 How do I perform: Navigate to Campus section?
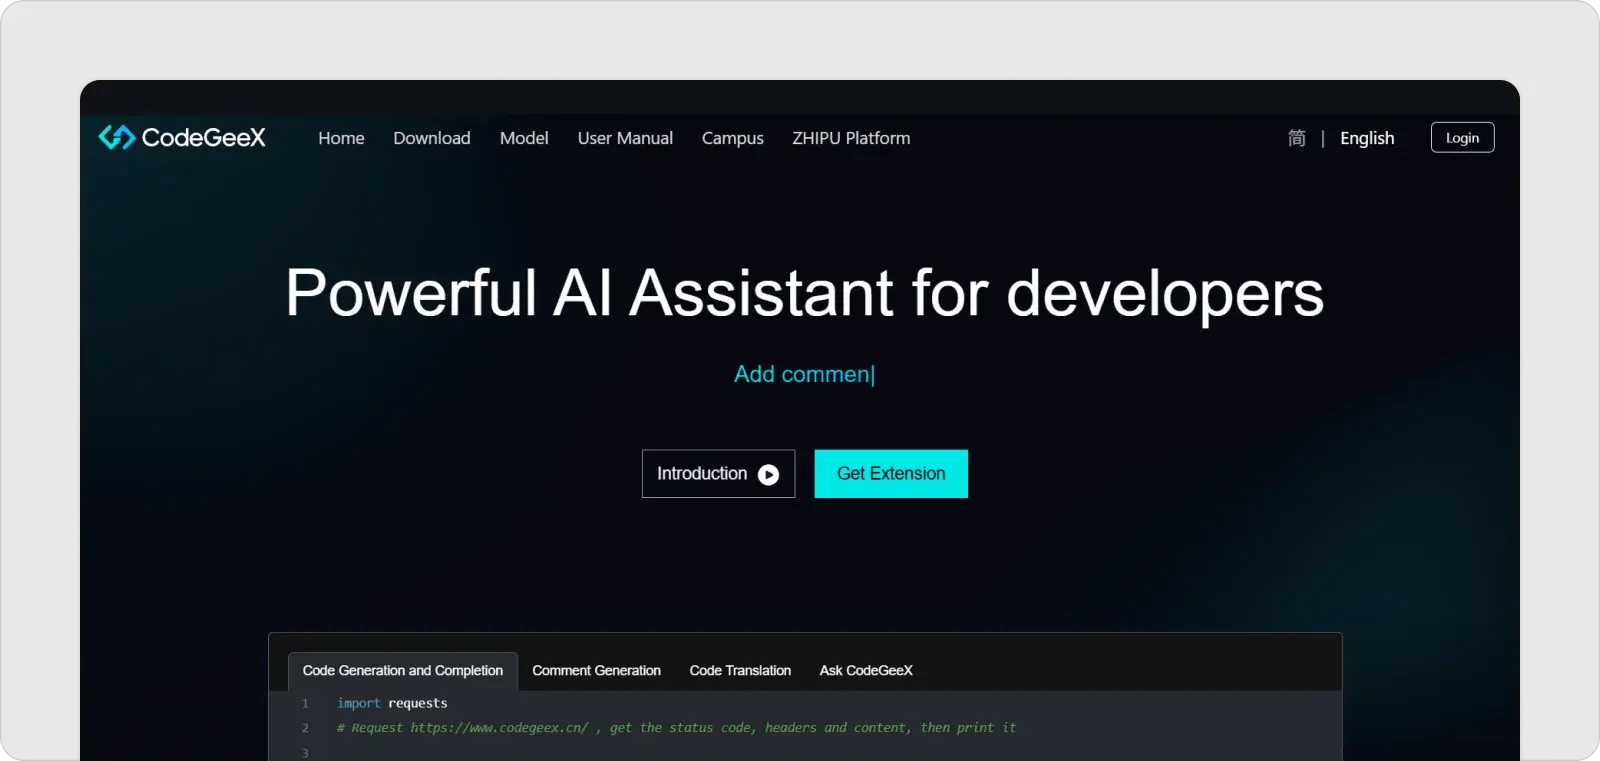[733, 138]
